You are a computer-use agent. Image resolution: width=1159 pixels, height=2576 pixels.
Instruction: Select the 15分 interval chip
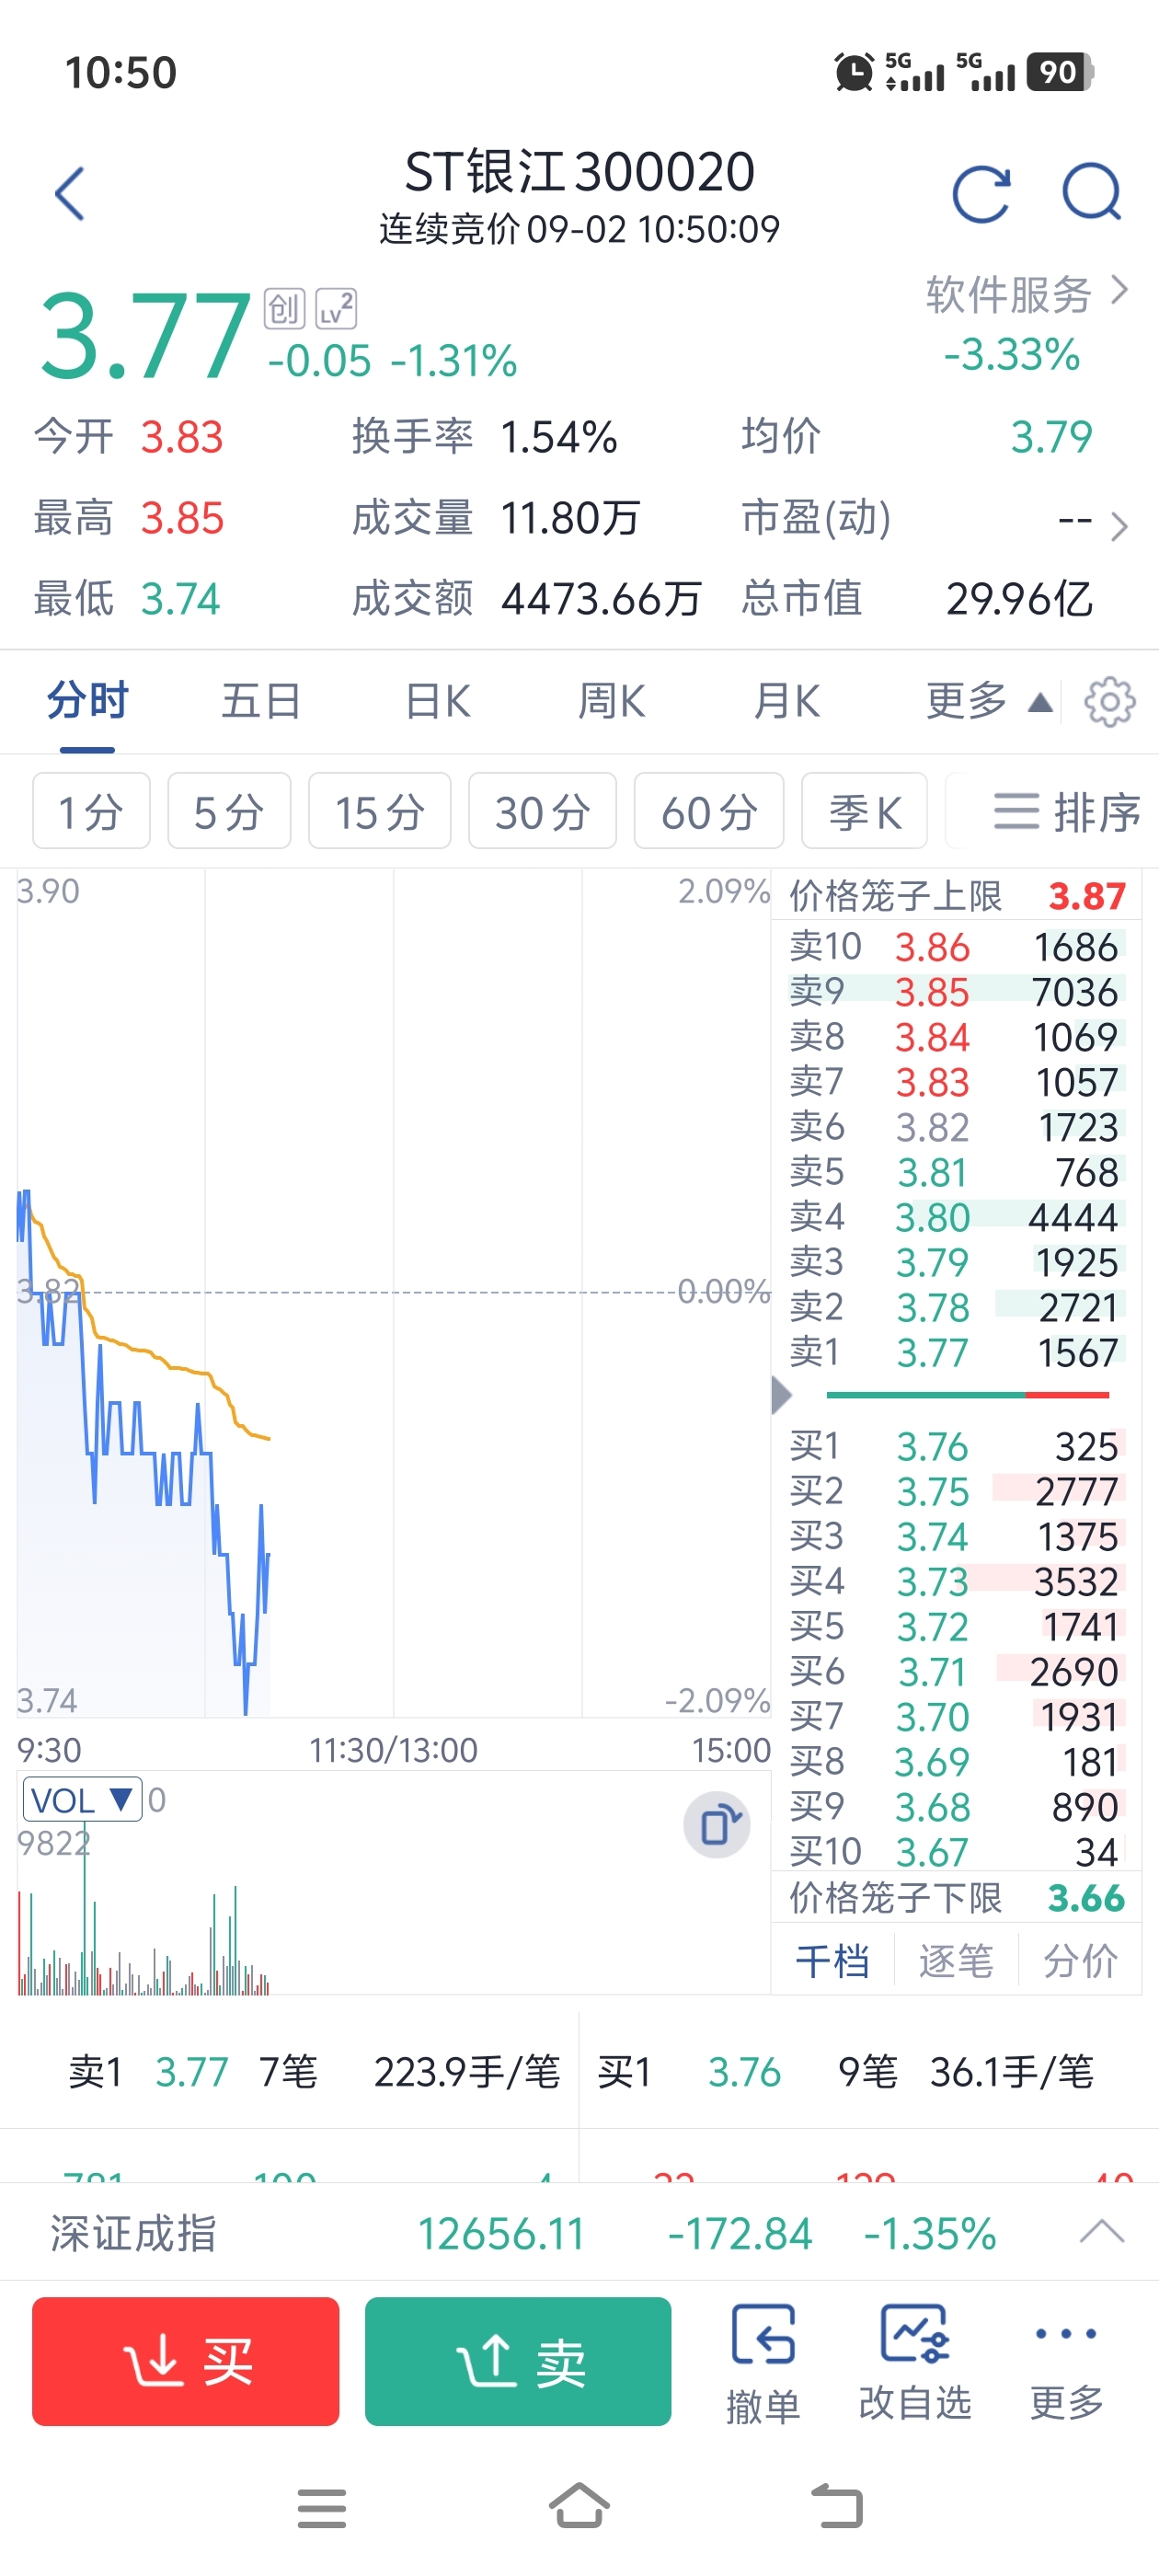[379, 811]
